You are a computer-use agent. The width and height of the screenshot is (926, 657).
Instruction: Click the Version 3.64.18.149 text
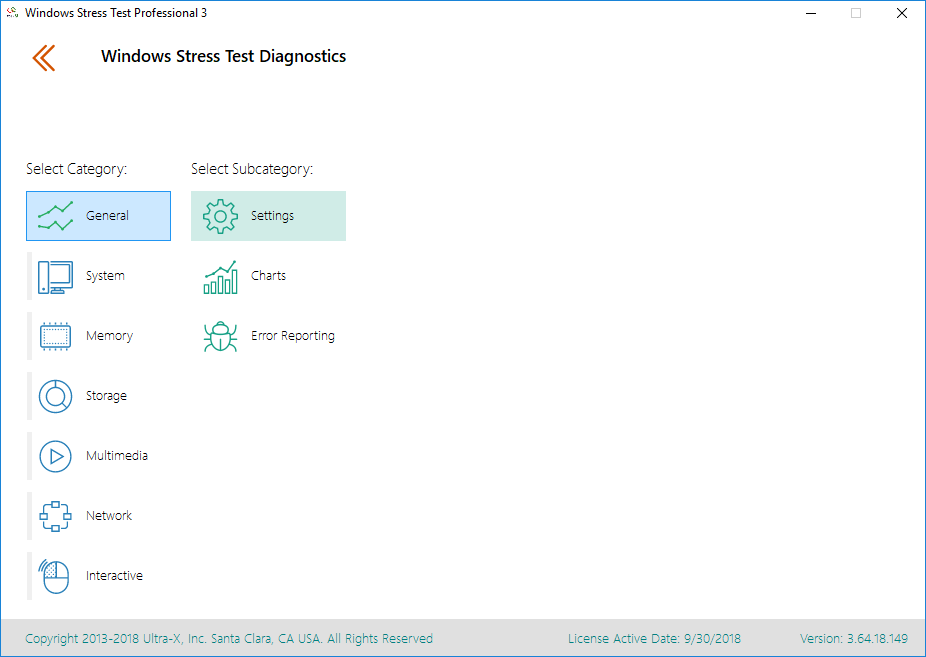coord(854,639)
